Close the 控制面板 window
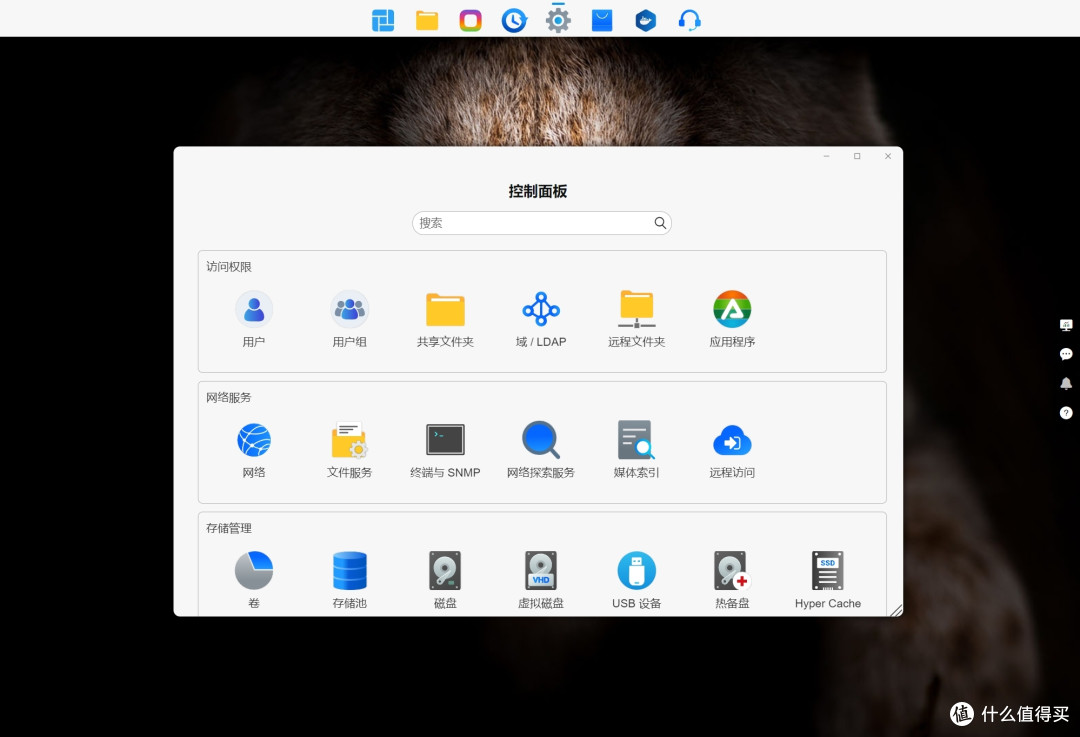 tap(888, 156)
